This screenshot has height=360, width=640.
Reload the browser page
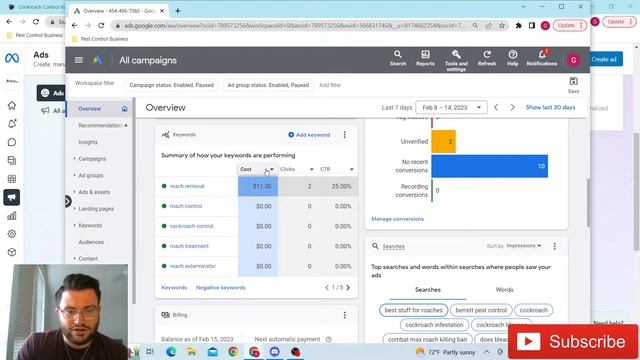pos(101,25)
